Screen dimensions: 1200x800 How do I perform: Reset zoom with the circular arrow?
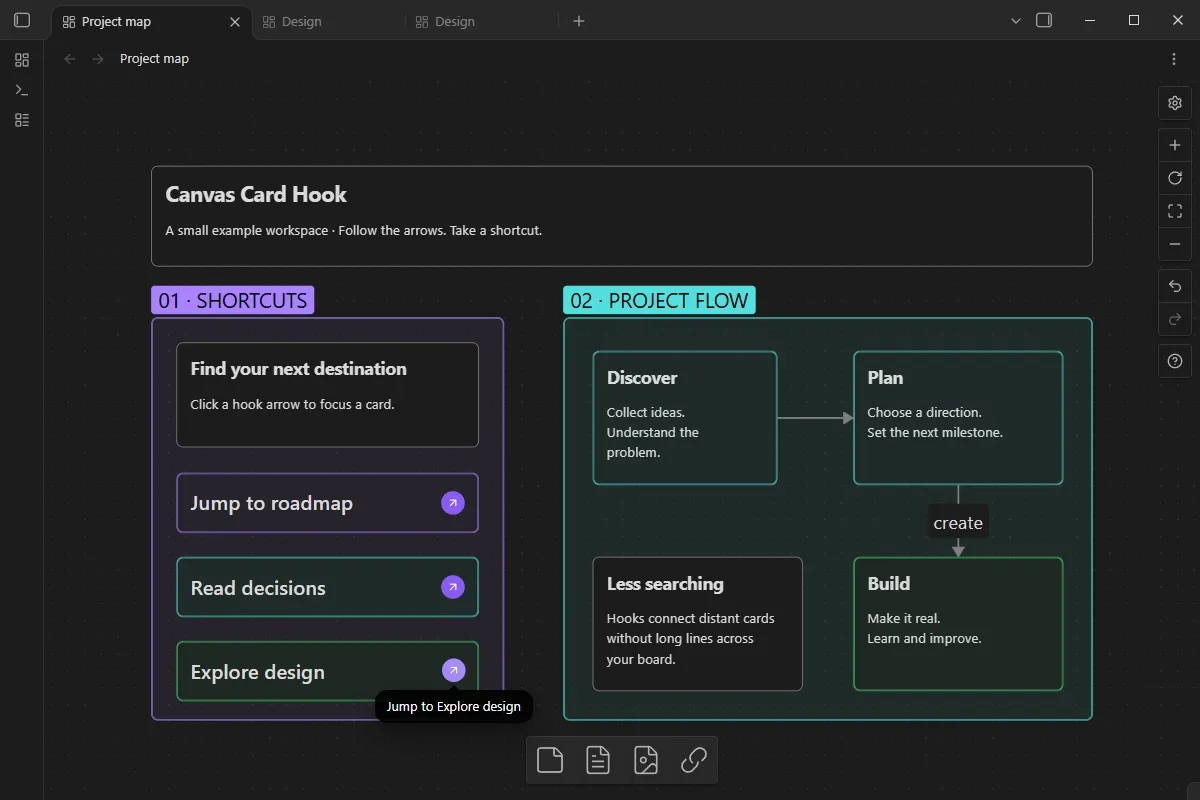pyautogui.click(x=1175, y=178)
